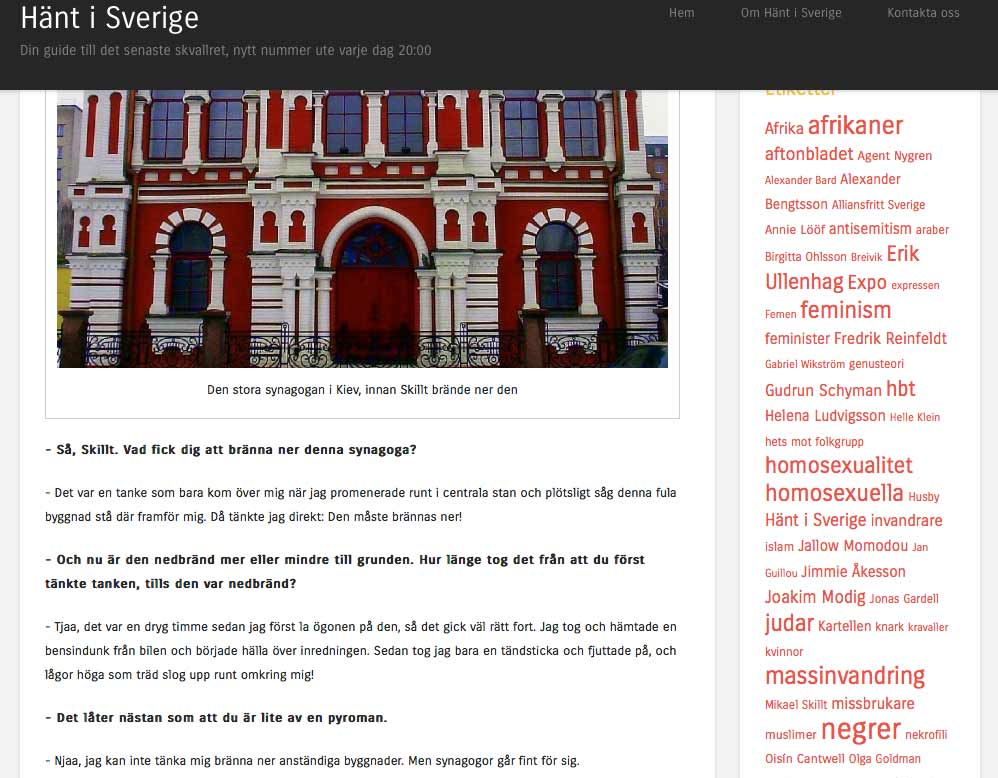Click the feminism tag link
Image resolution: width=998 pixels, height=778 pixels.
(845, 310)
